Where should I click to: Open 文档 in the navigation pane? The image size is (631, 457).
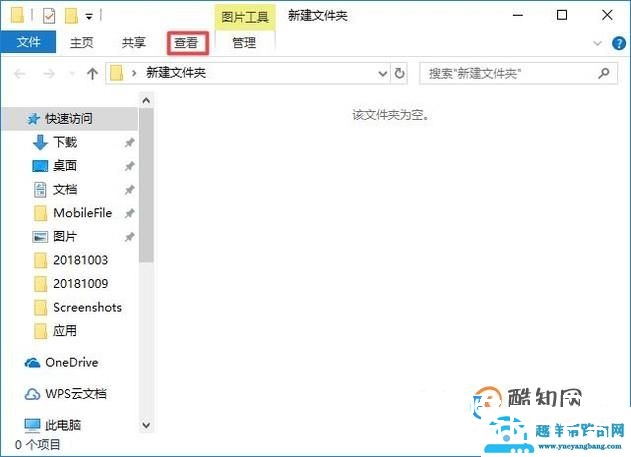pyautogui.click(x=65, y=189)
